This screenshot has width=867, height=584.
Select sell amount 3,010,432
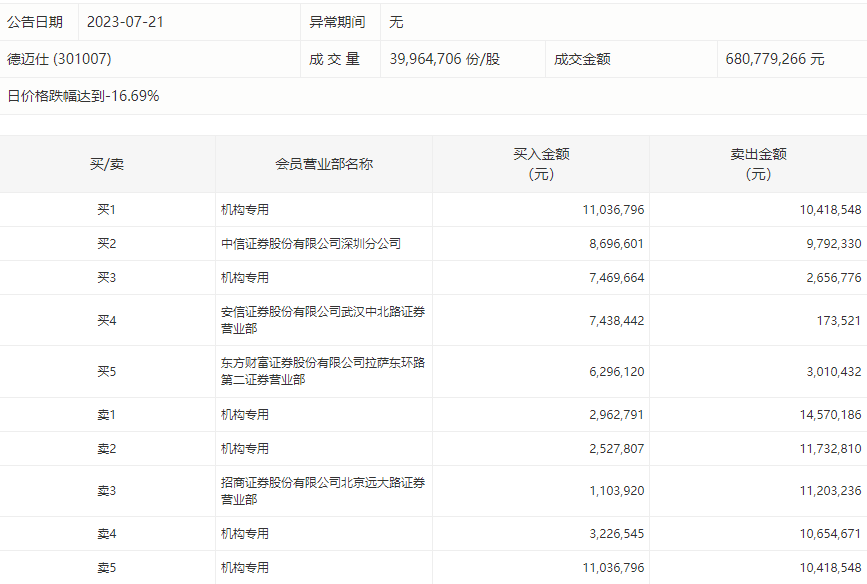pyautogui.click(x=834, y=372)
